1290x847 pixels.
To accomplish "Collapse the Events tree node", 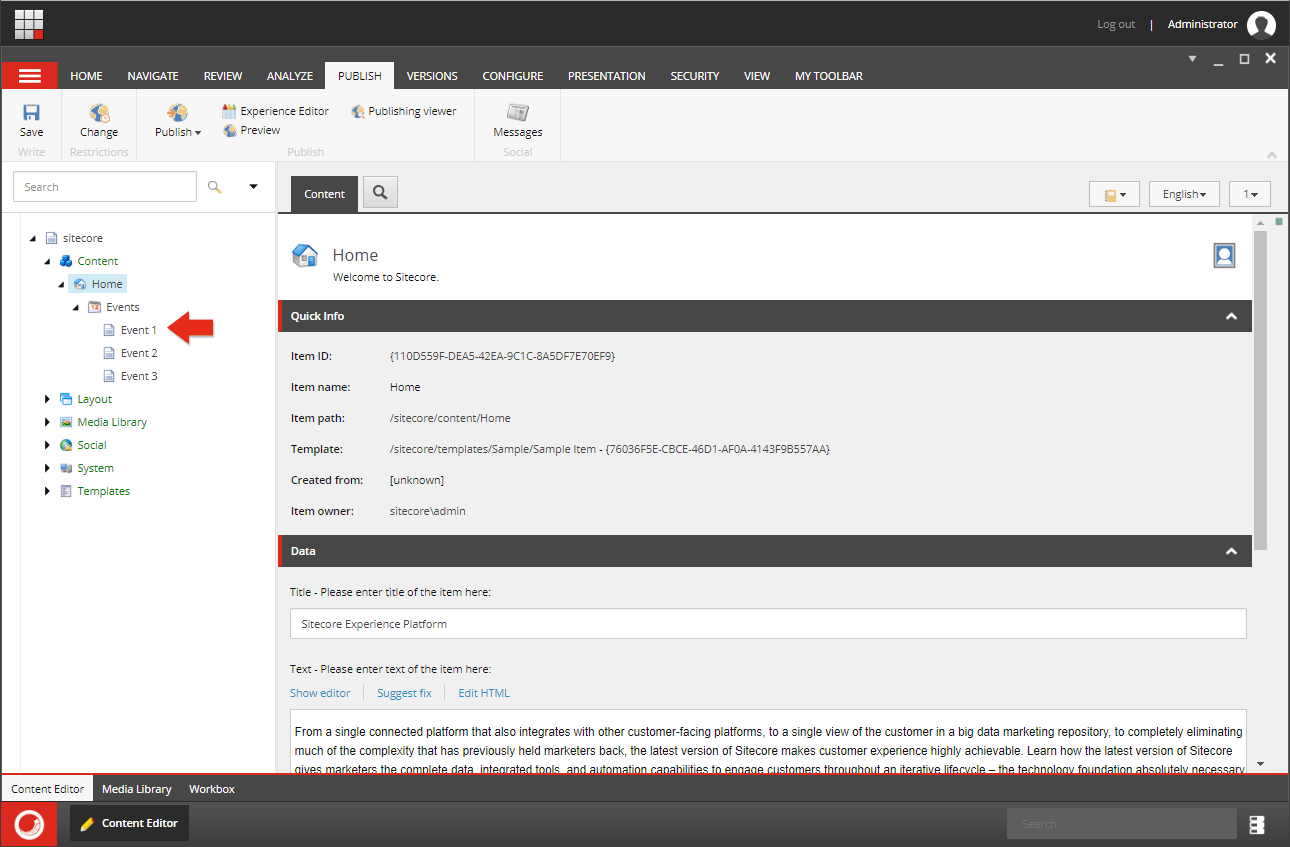I will 76,307.
